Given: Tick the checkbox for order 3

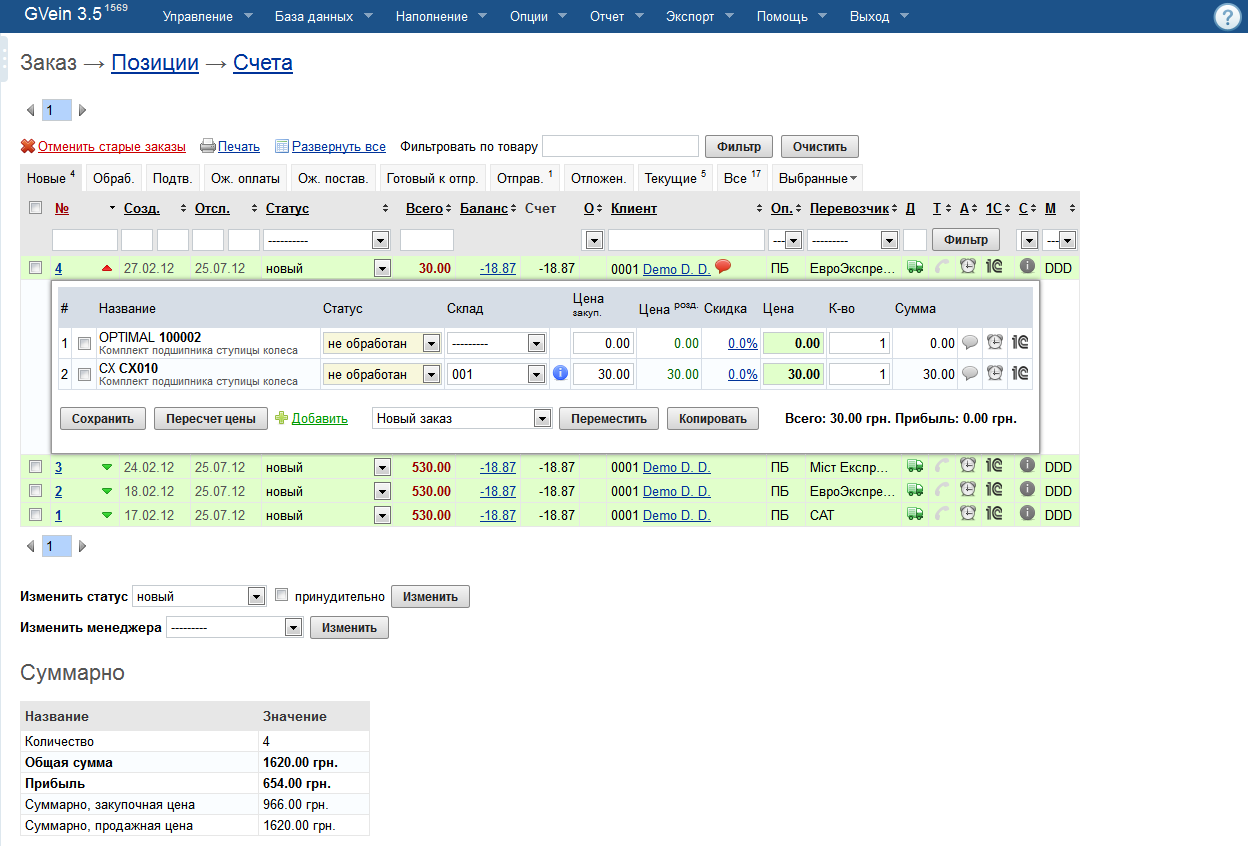Looking at the screenshot, I should (36, 467).
